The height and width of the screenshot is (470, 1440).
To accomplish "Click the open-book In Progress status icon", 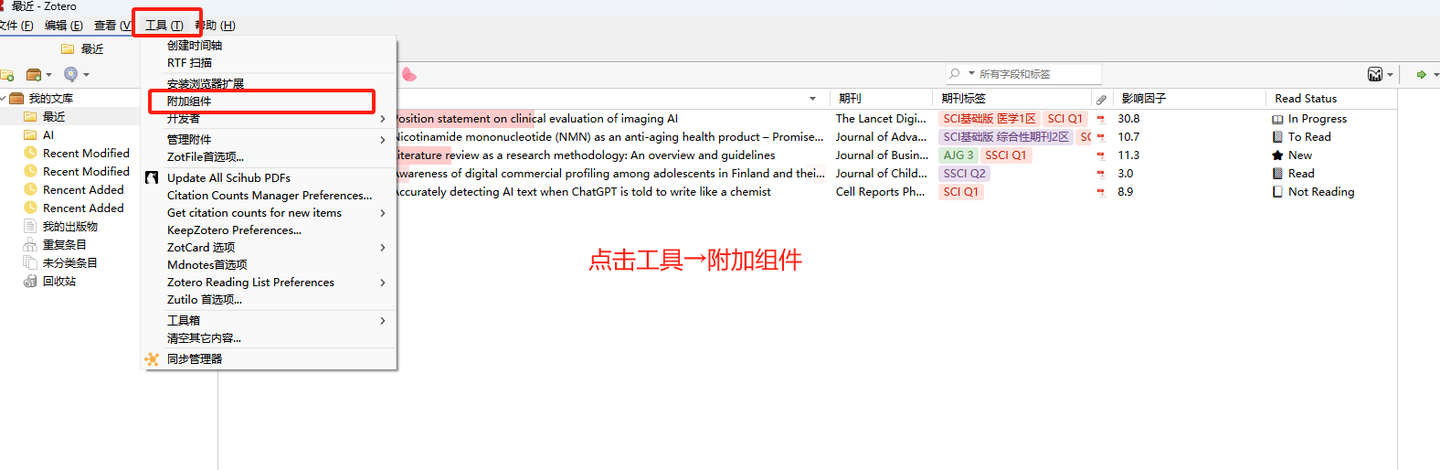I will pos(1277,119).
